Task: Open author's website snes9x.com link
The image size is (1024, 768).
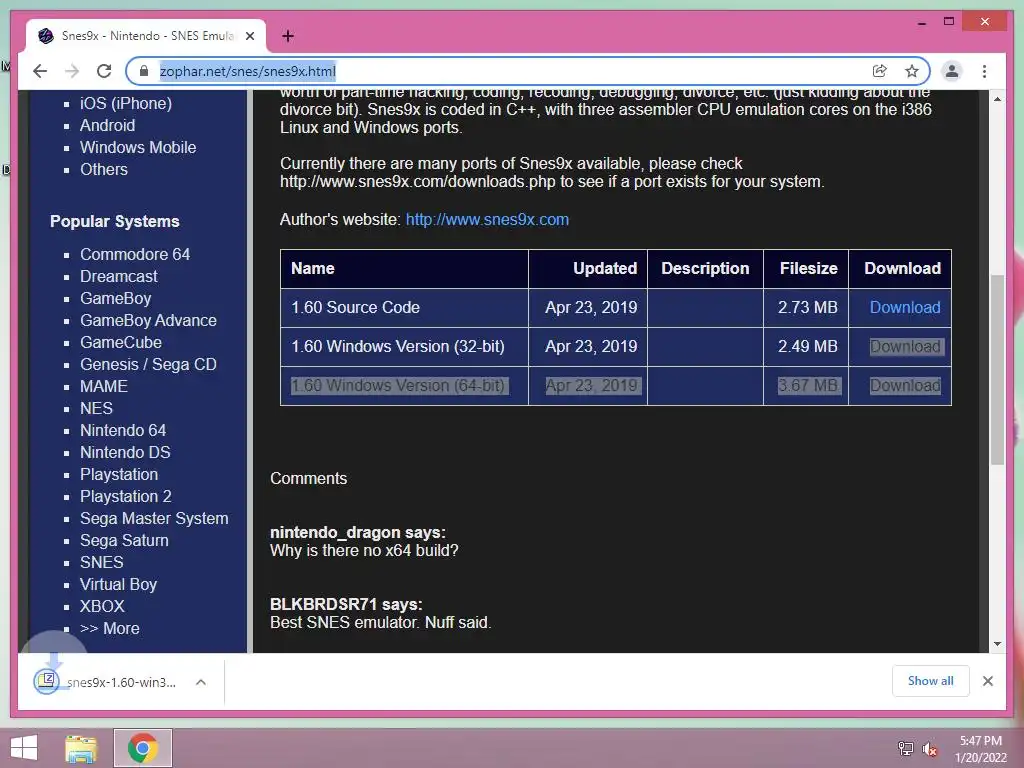Action: (x=487, y=219)
